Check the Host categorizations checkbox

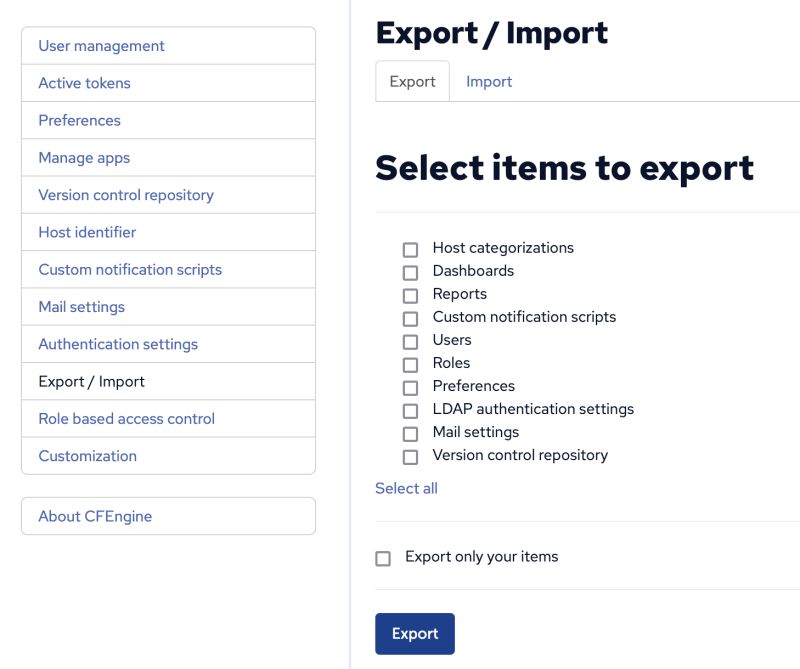point(410,248)
